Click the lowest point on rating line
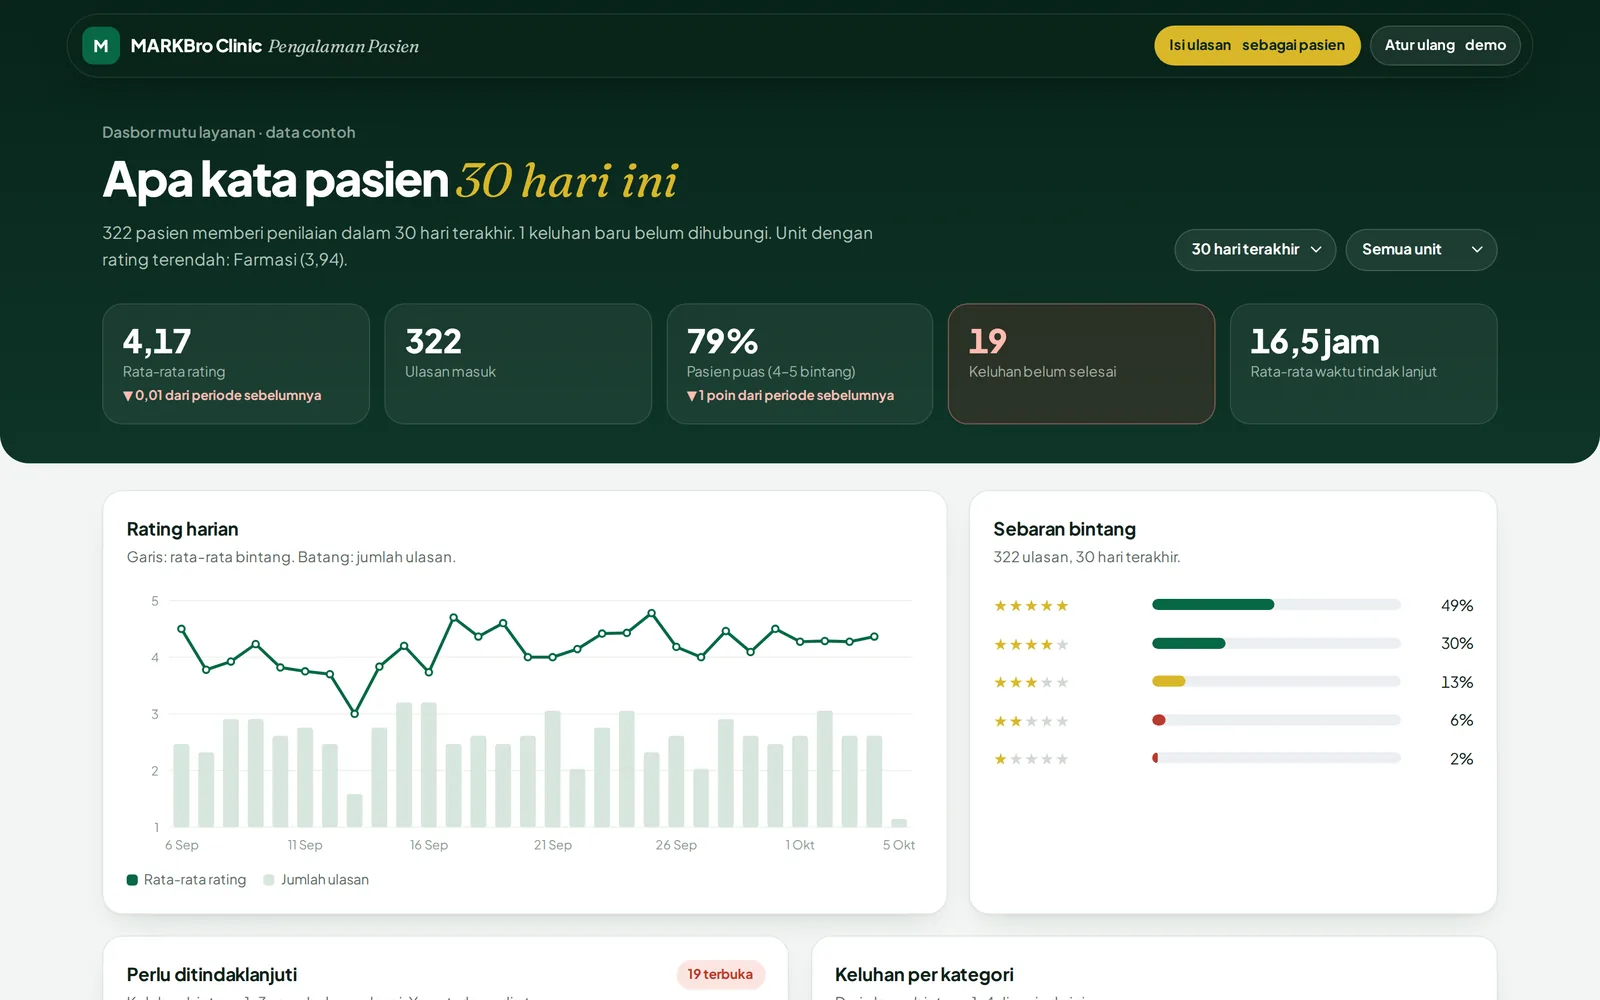 355,714
